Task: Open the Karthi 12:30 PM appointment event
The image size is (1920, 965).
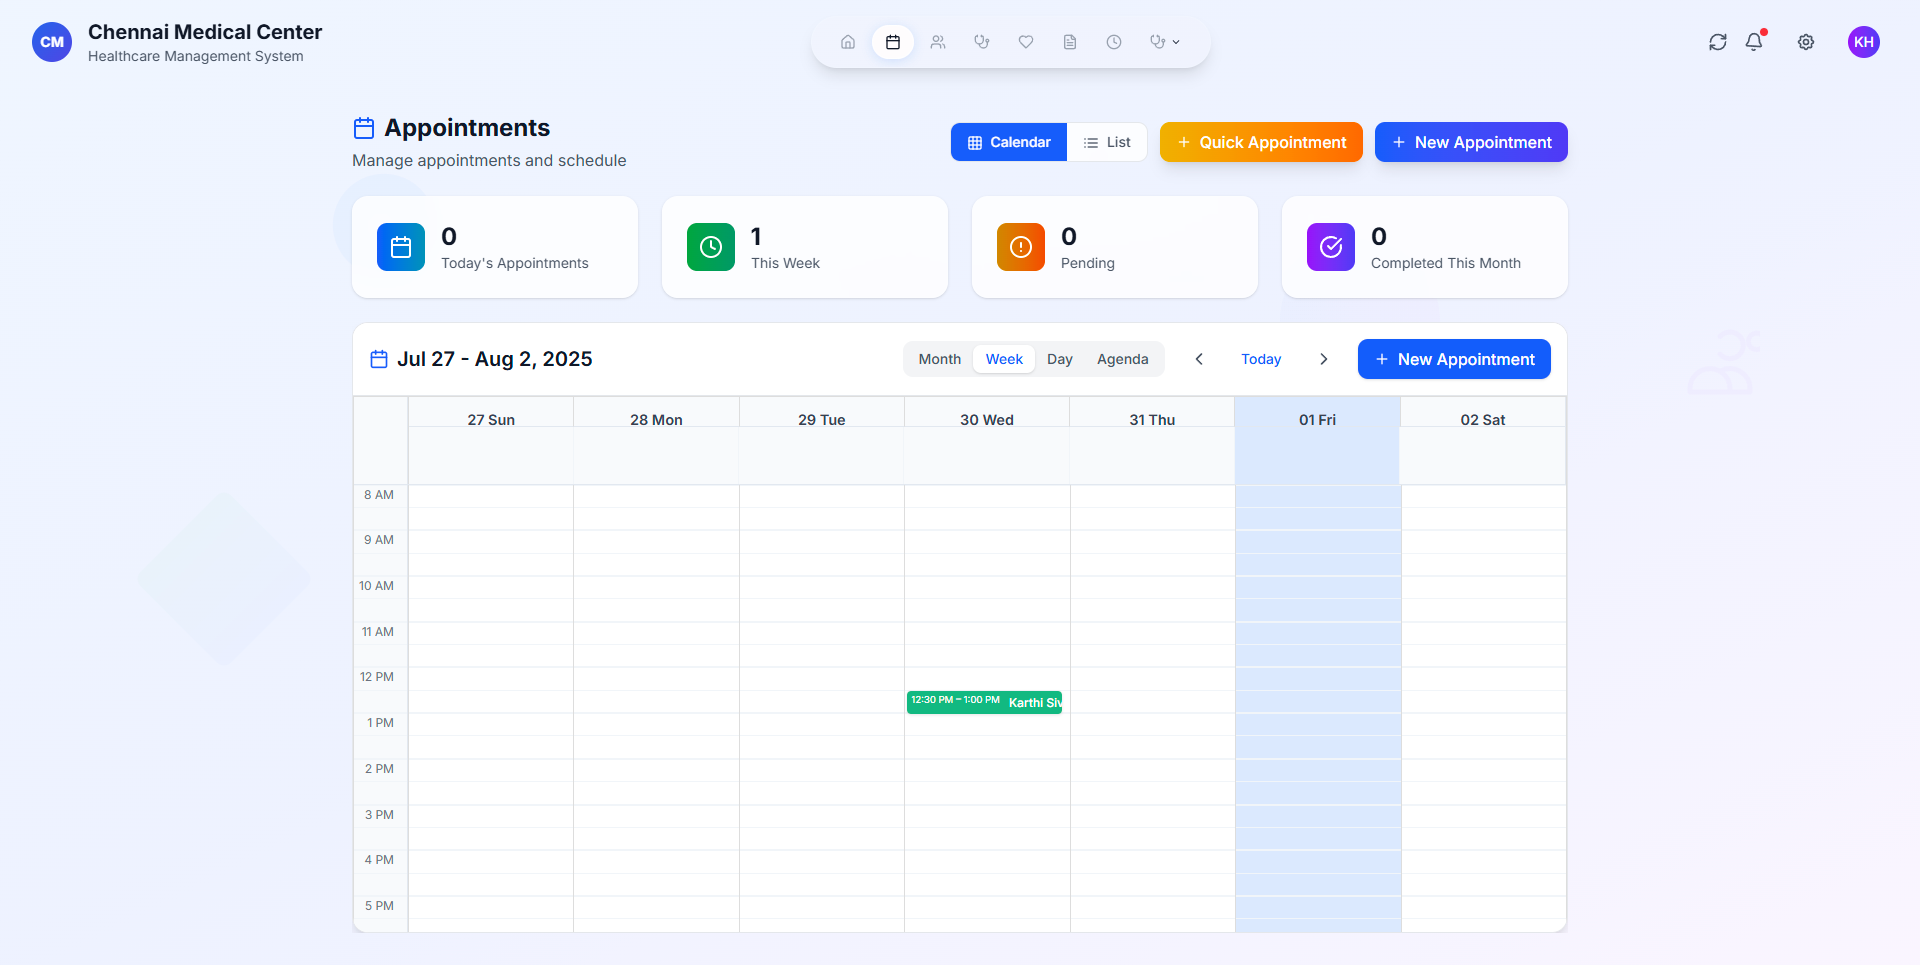Action: [x=985, y=702]
